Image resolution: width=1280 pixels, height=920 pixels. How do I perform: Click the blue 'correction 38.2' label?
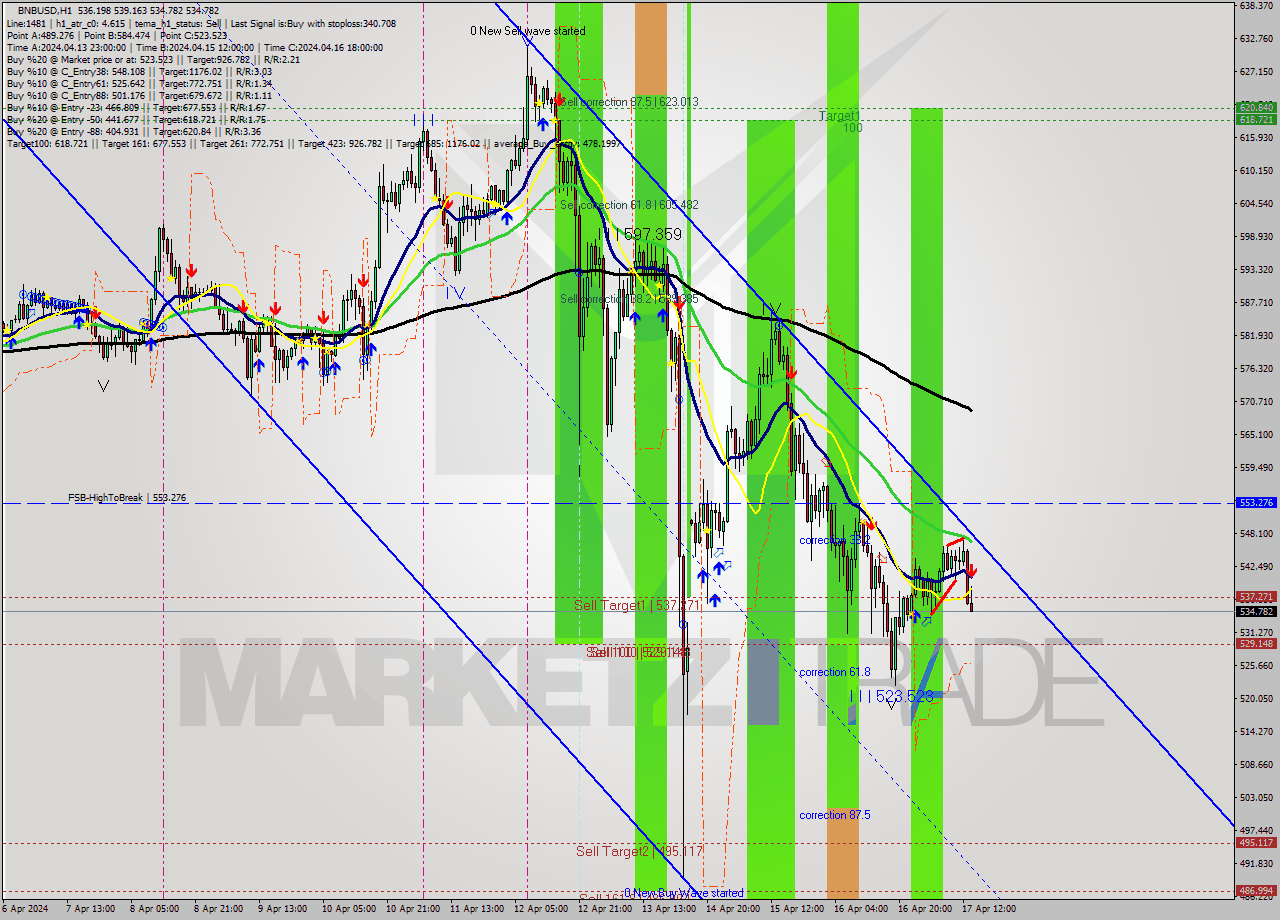click(x=834, y=540)
